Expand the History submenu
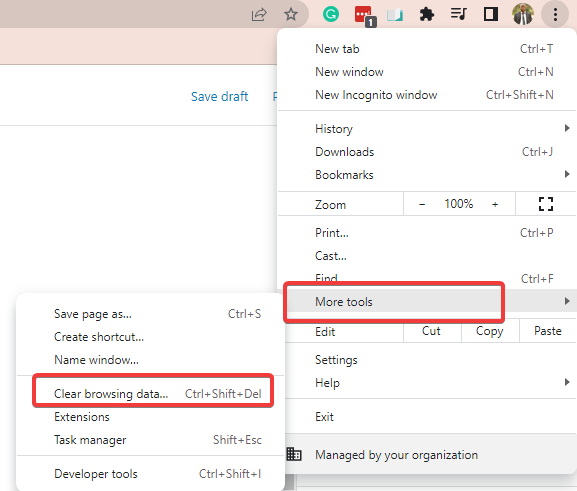This screenshot has height=491, width=577. [427, 129]
